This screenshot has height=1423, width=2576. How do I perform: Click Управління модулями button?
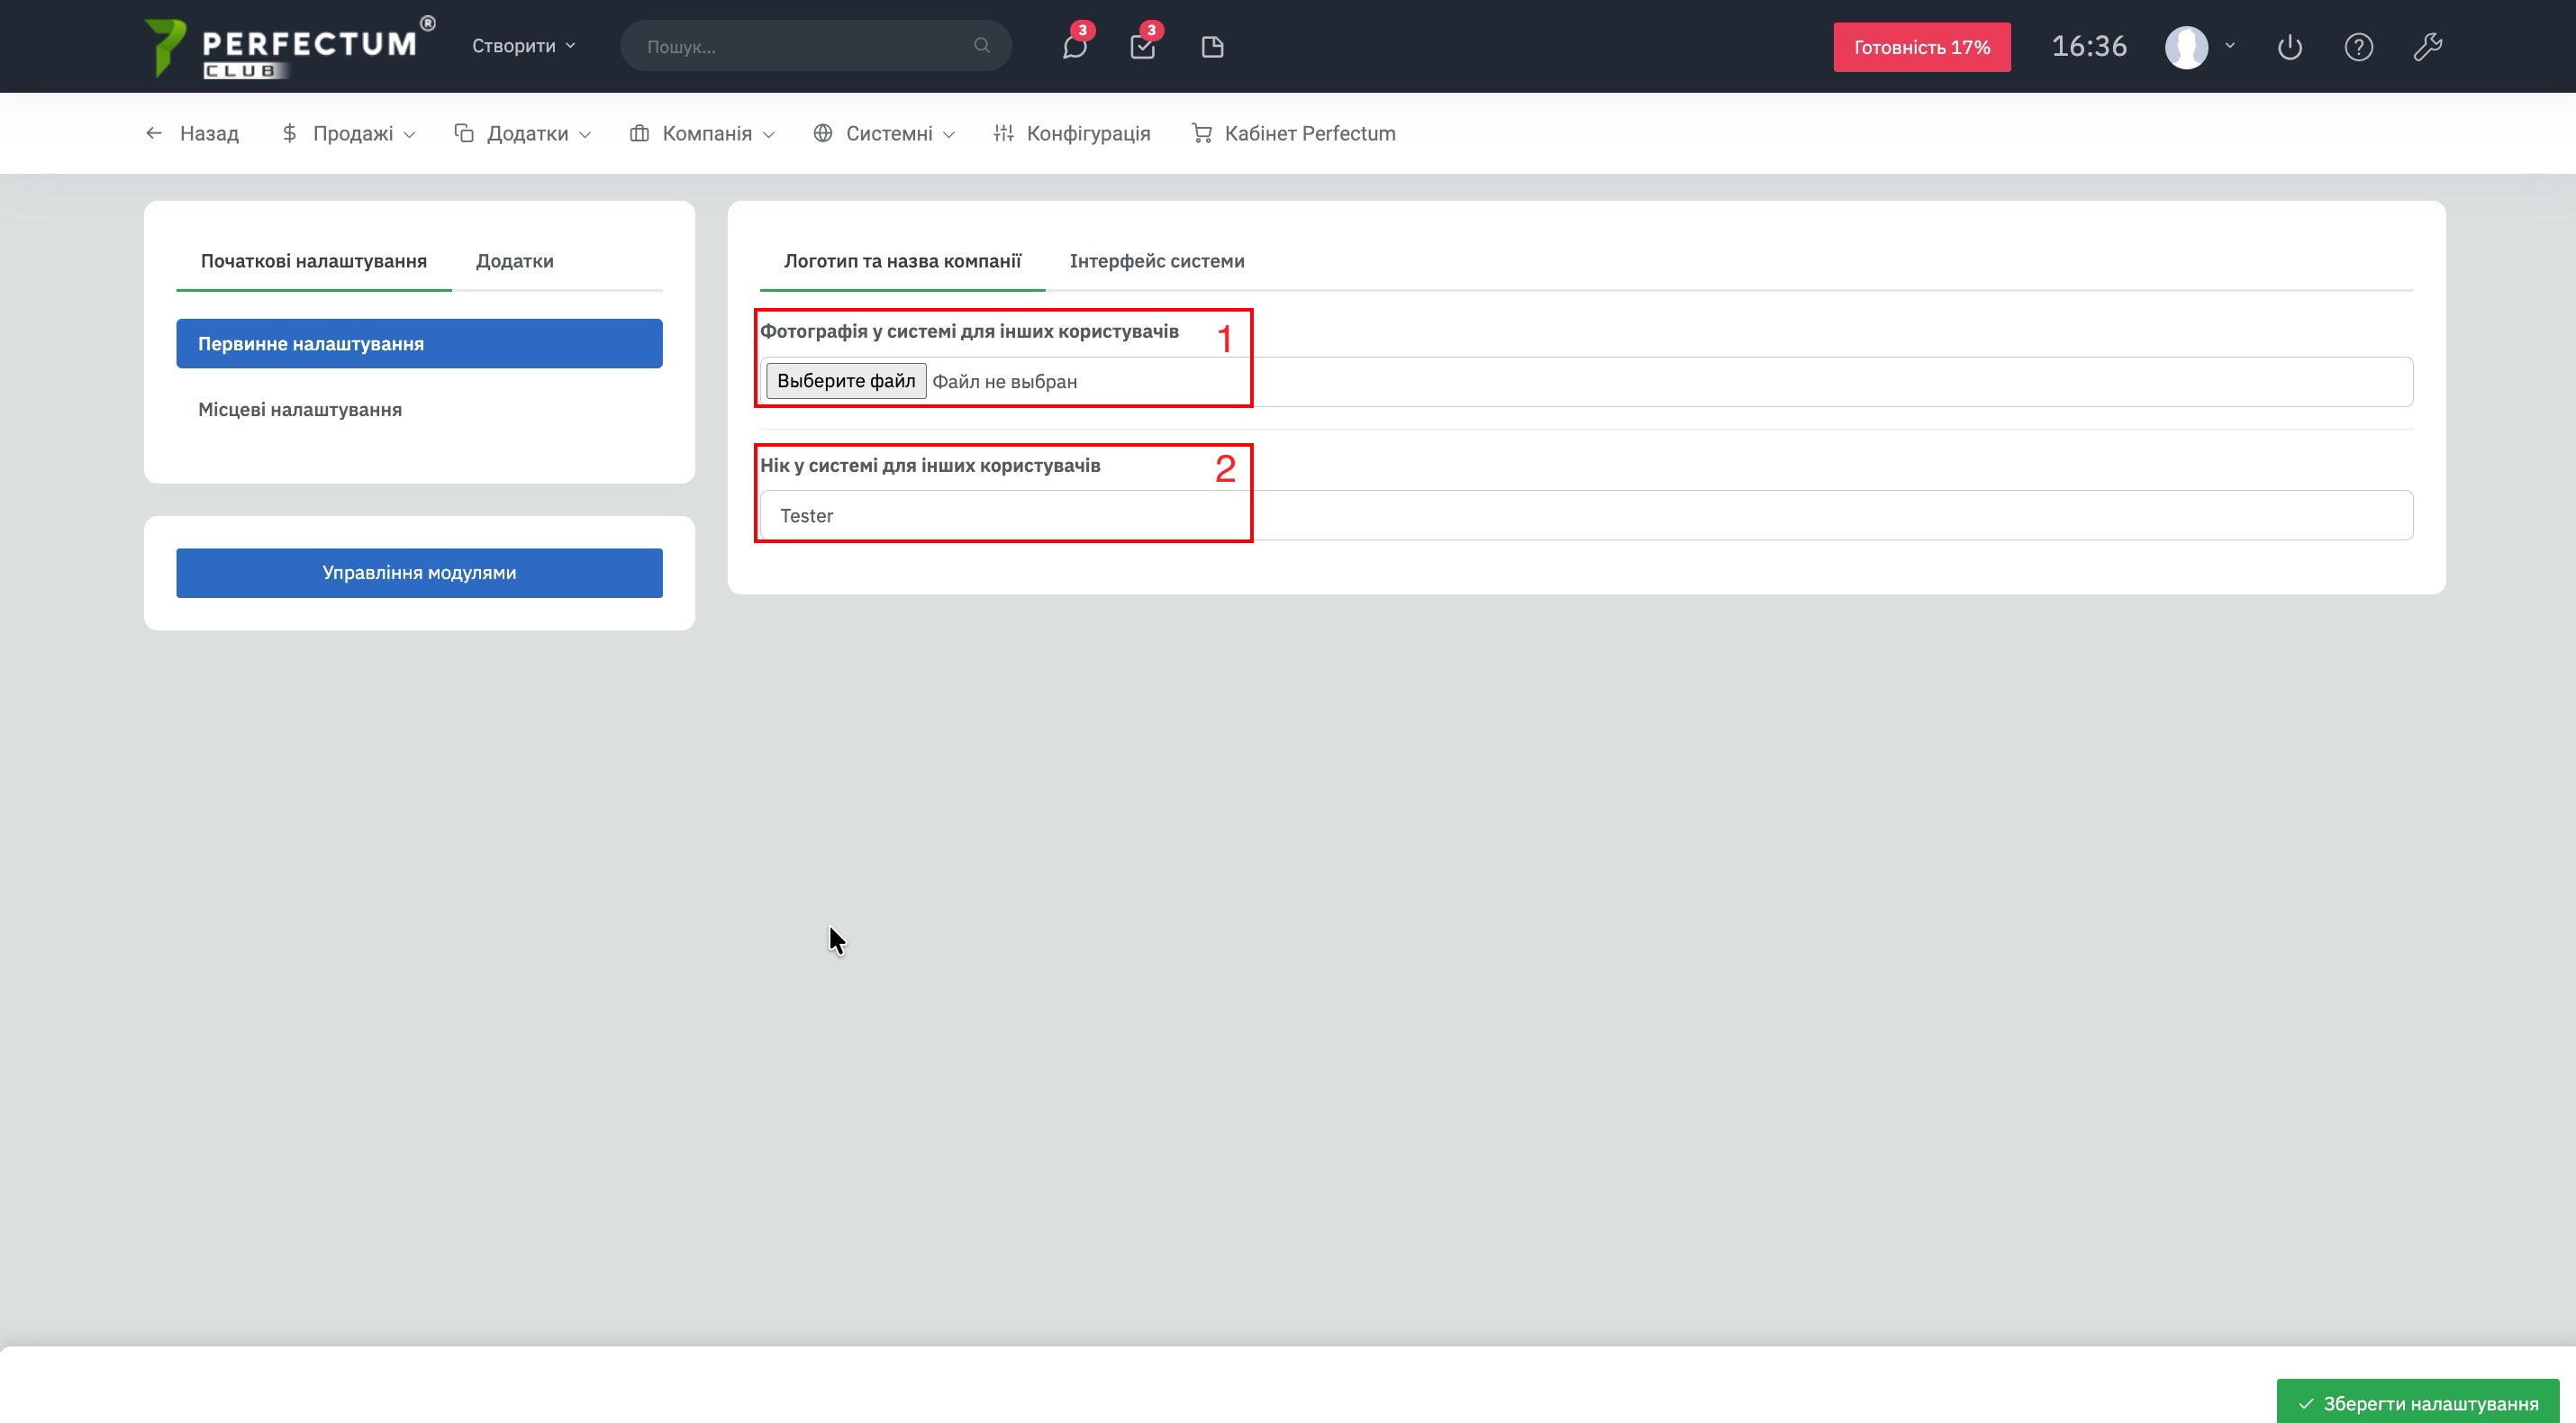419,573
